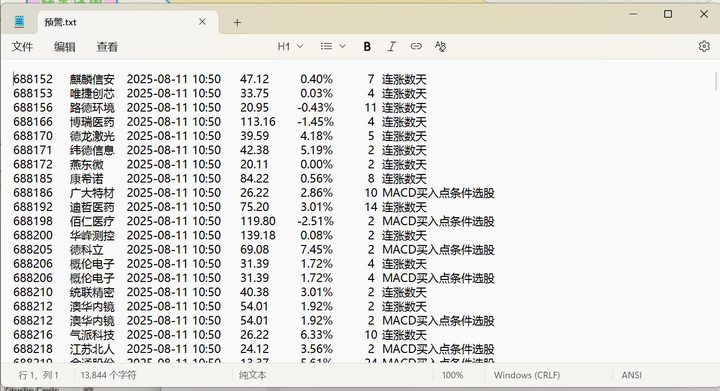Click stock name 统联精密
Viewport: 720px width, 391px height.
pos(92,292)
